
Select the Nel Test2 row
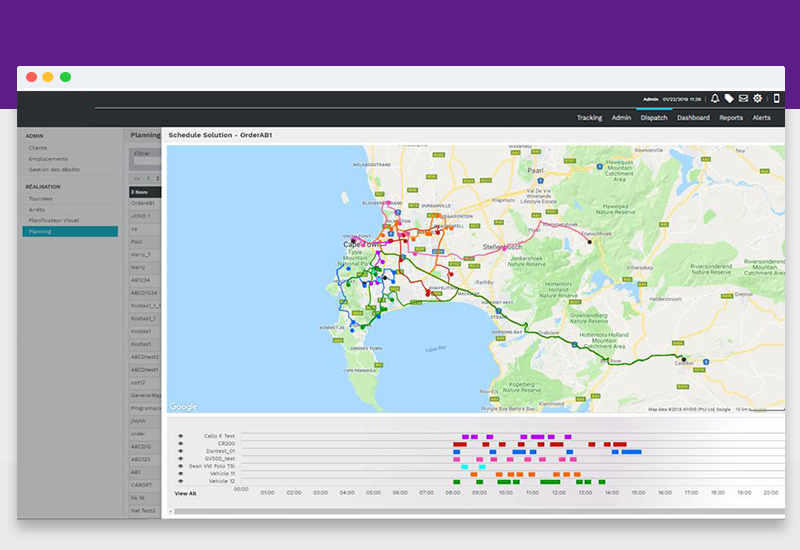pyautogui.click(x=145, y=511)
